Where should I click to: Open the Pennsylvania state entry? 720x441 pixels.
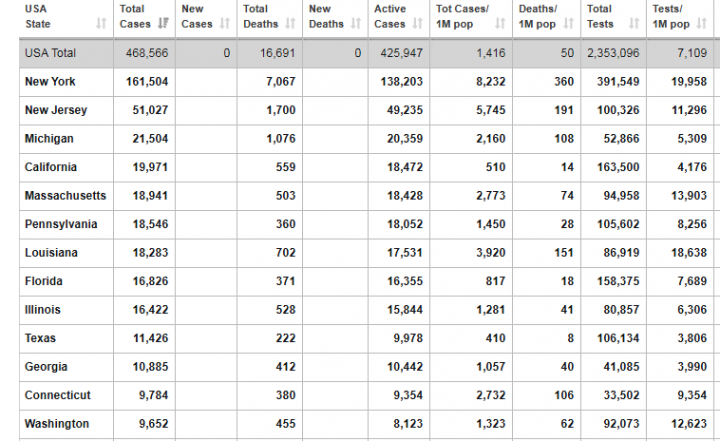click(x=61, y=224)
